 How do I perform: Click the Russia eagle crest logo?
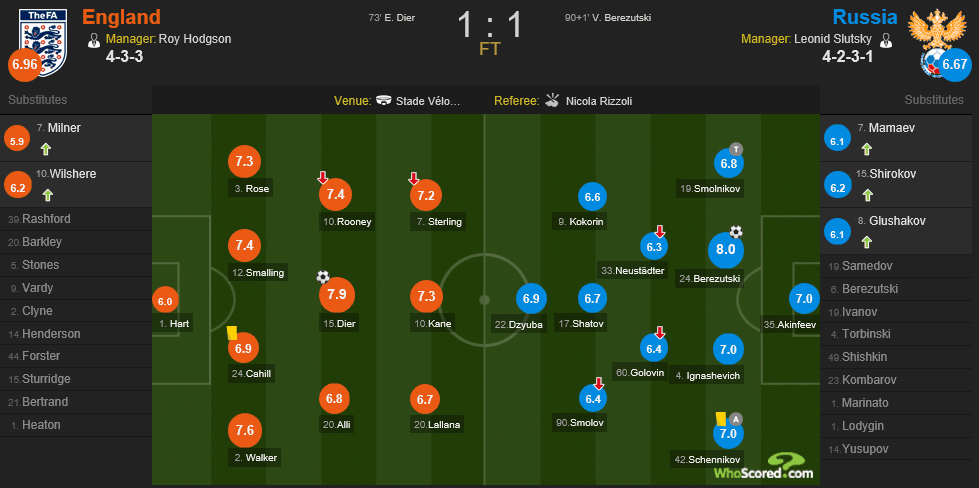click(x=933, y=37)
